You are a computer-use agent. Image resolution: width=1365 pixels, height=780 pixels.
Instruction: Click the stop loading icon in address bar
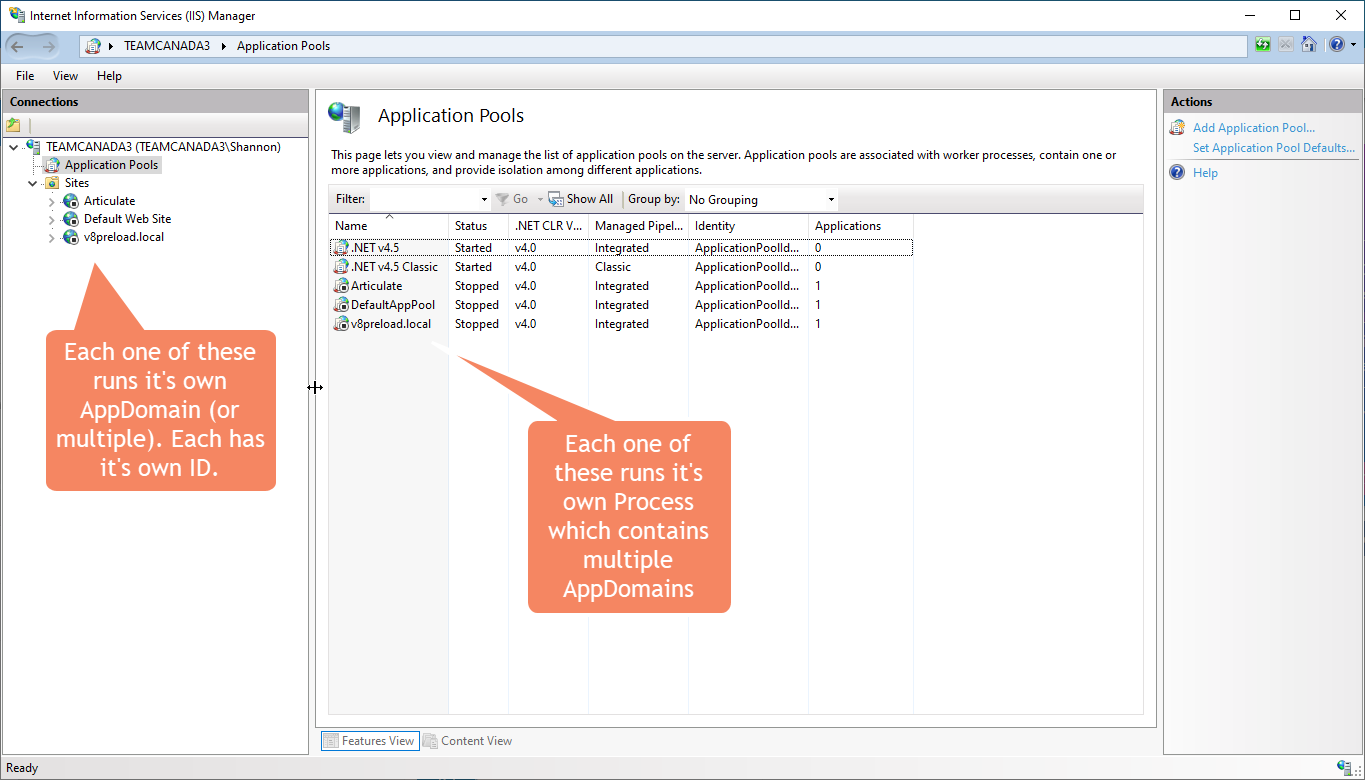tap(1286, 45)
